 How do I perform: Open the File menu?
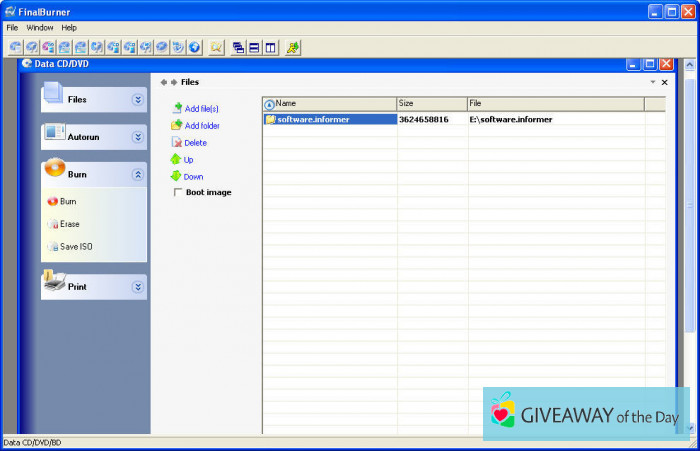(12, 28)
